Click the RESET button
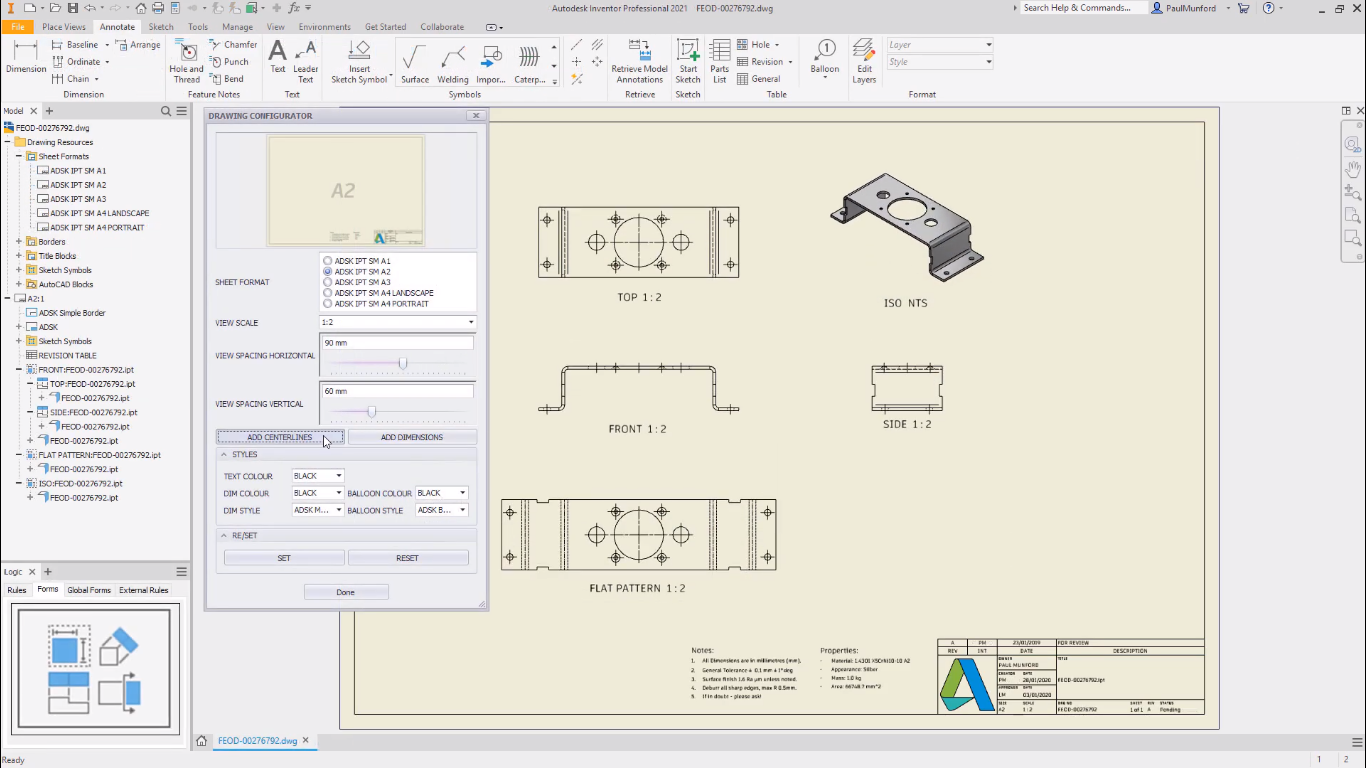 point(408,558)
